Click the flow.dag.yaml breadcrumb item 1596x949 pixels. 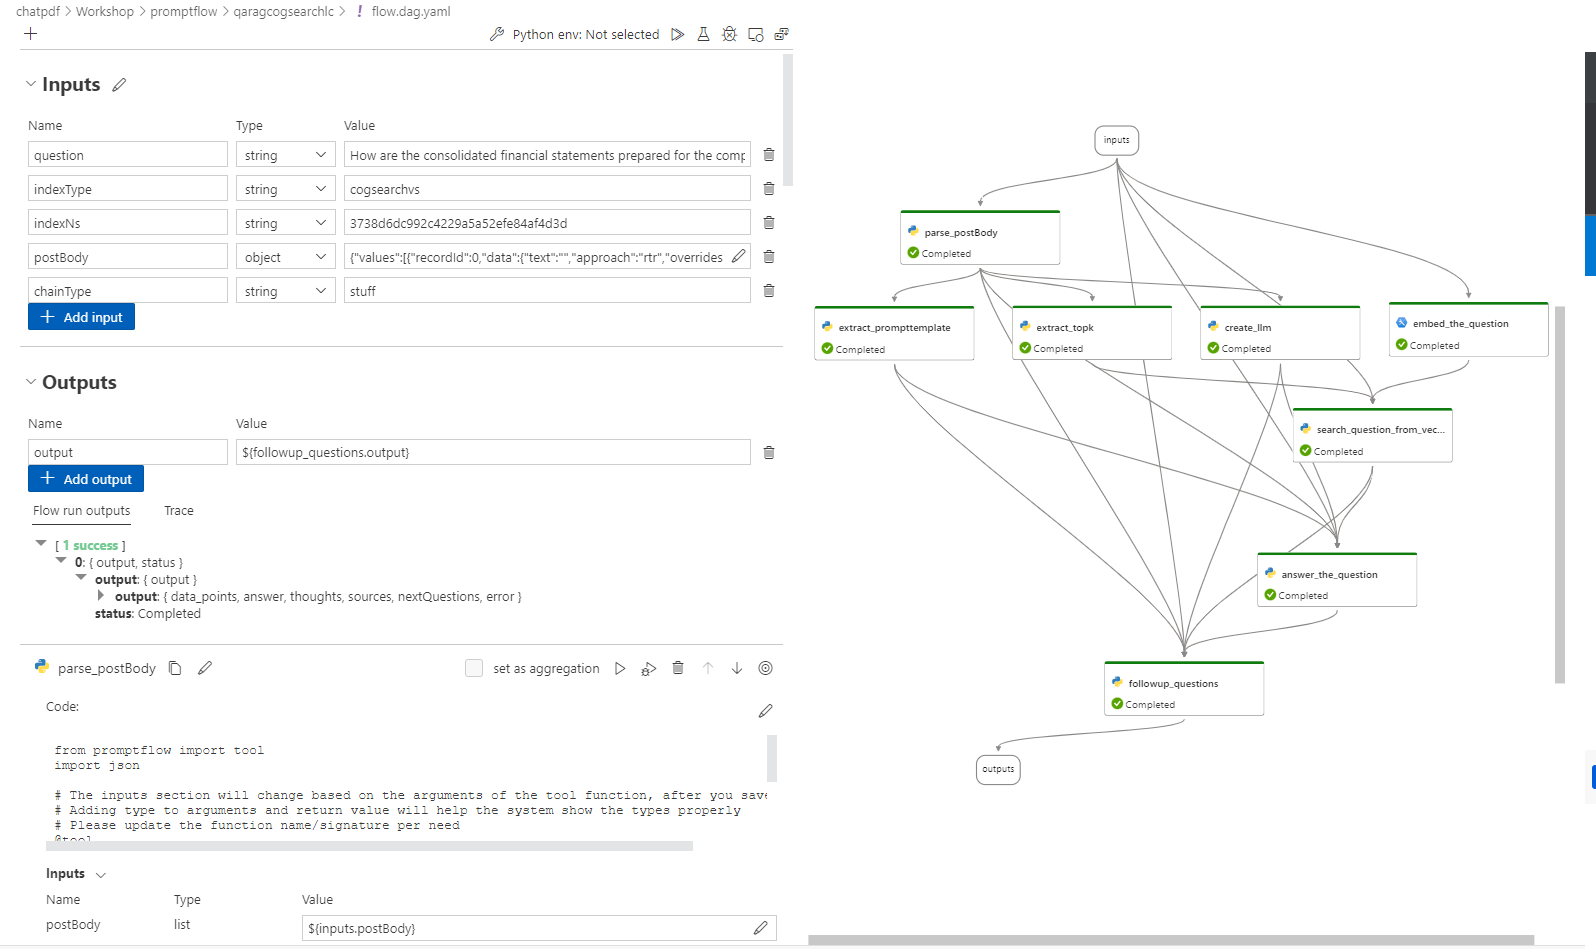tap(411, 11)
